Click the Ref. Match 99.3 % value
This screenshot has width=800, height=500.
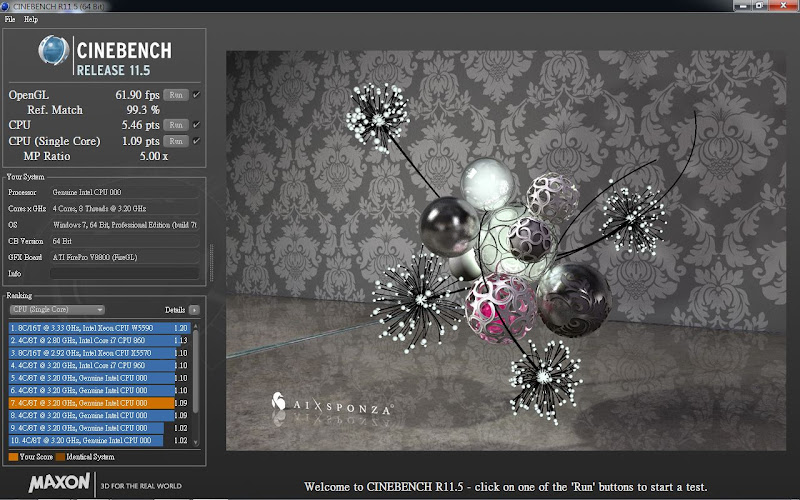pyautogui.click(x=143, y=110)
